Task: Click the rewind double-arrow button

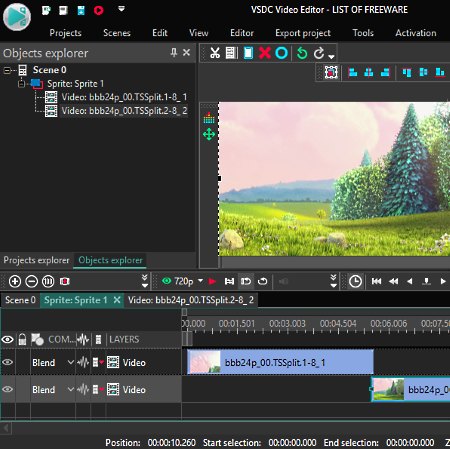Action: 393,281
